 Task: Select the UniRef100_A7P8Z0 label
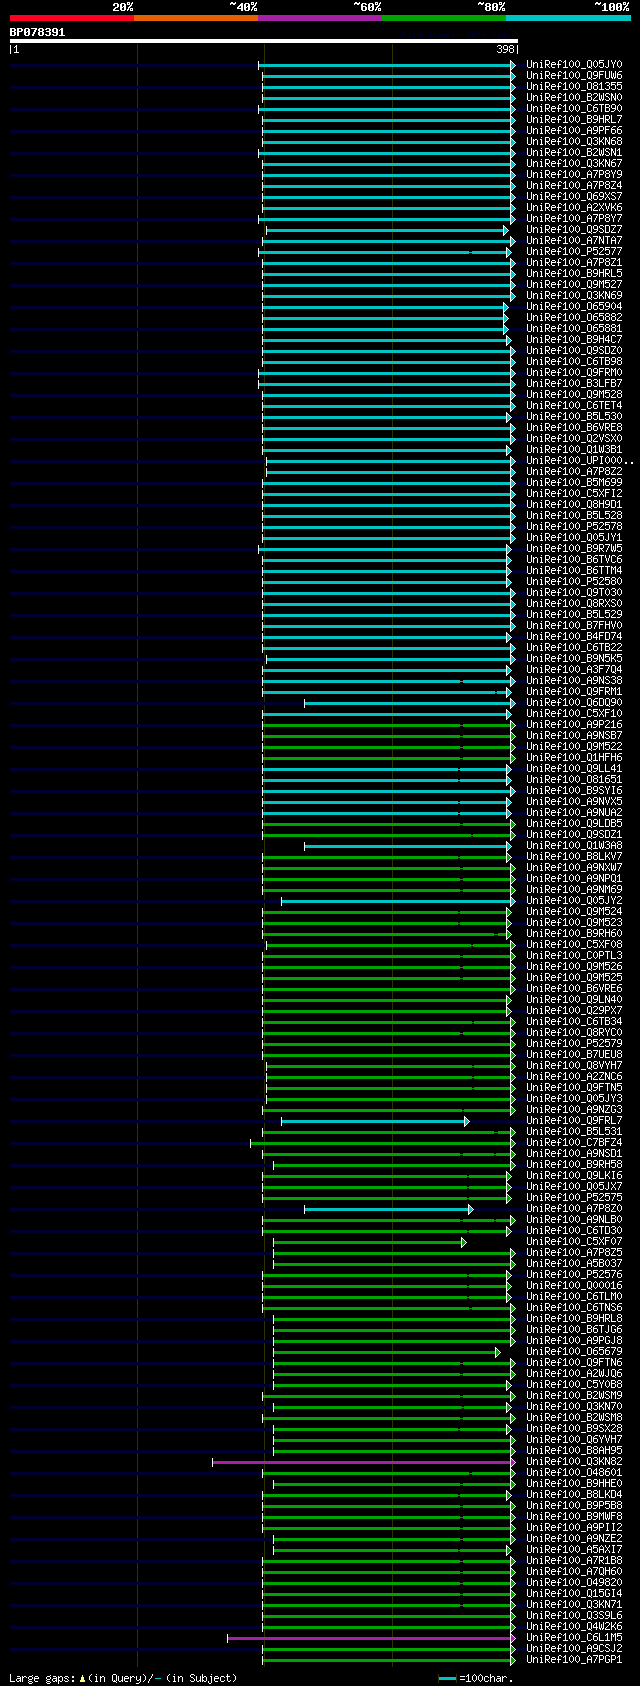574,1209
